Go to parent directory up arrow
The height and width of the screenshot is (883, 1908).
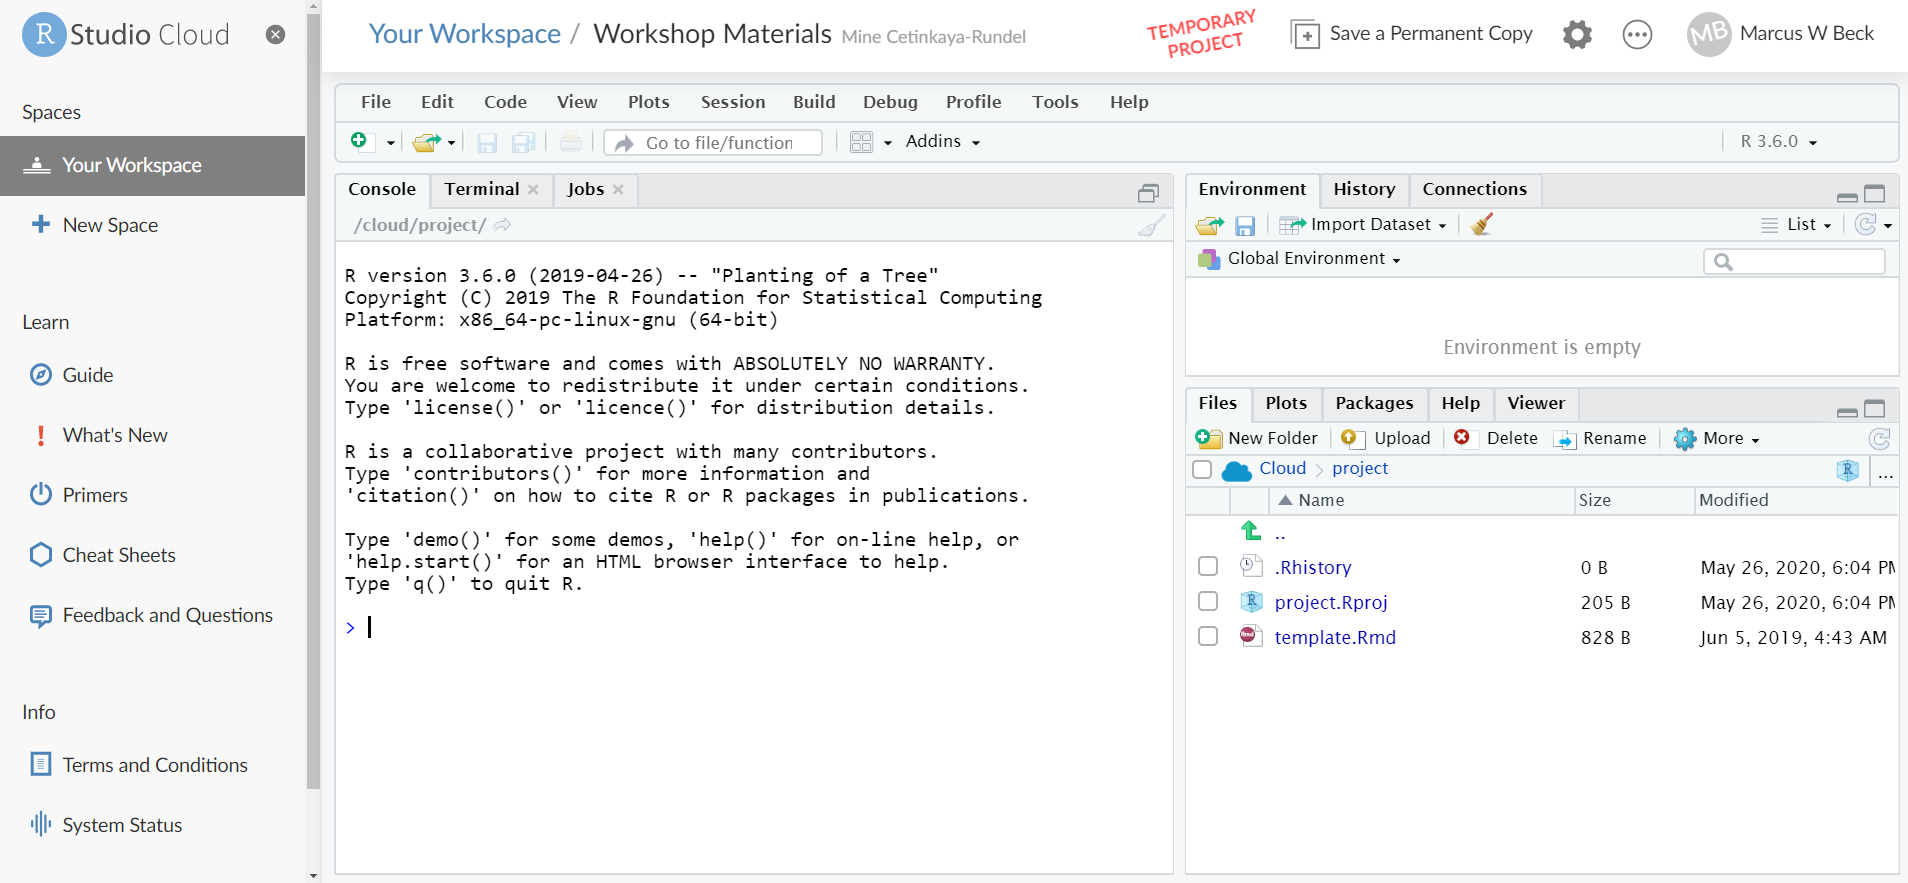[1250, 530]
